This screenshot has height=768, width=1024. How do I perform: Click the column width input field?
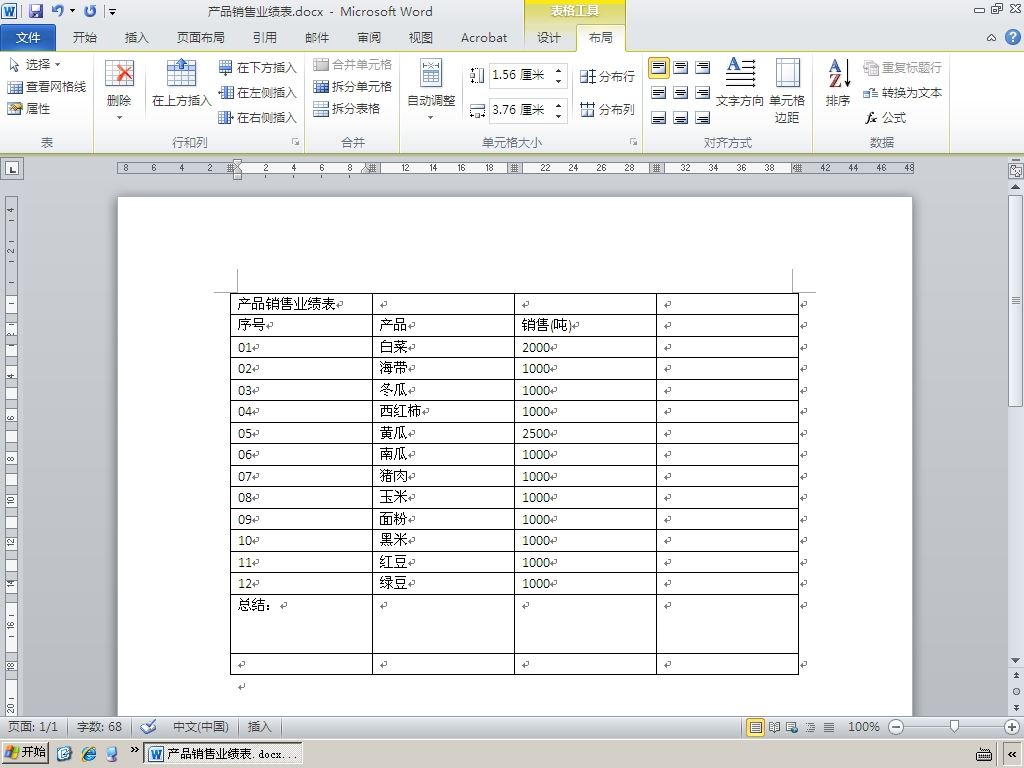point(520,110)
